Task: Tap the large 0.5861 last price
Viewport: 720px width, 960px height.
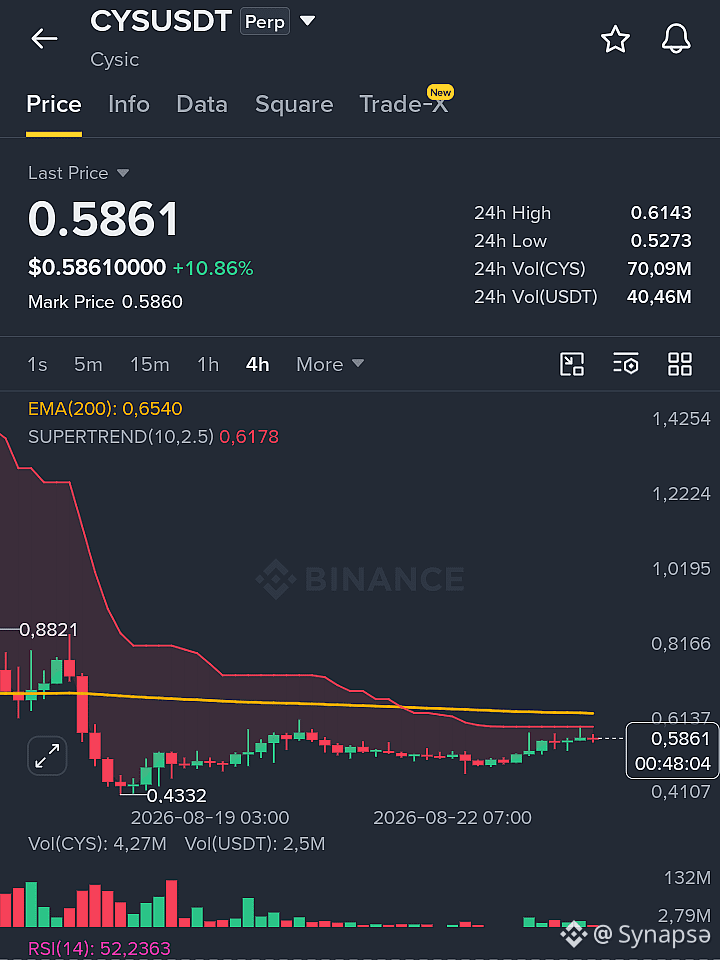Action: tap(103, 219)
